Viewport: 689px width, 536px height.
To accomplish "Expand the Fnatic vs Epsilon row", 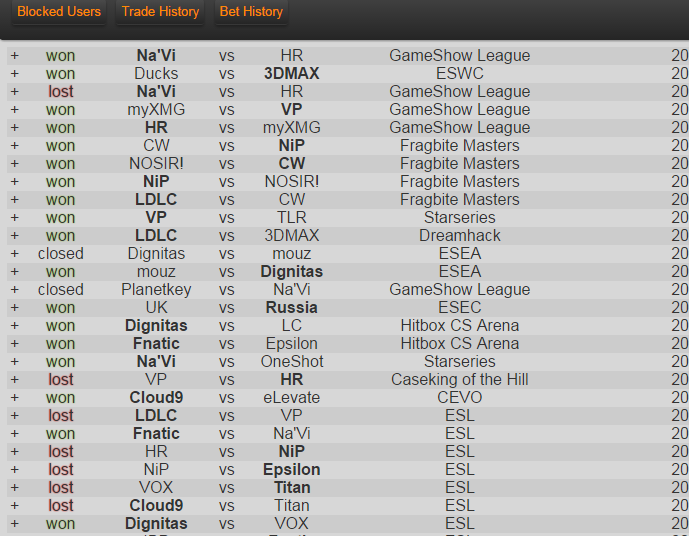I will click(15, 344).
